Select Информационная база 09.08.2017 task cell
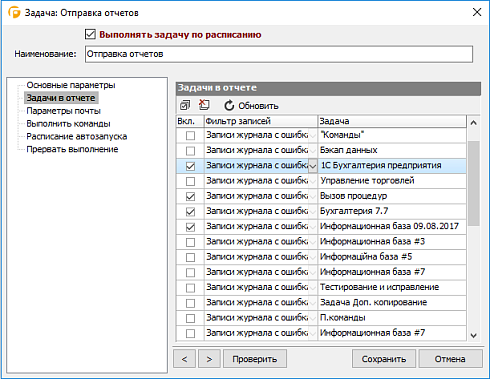The height and width of the screenshot is (379, 490). 392,227
